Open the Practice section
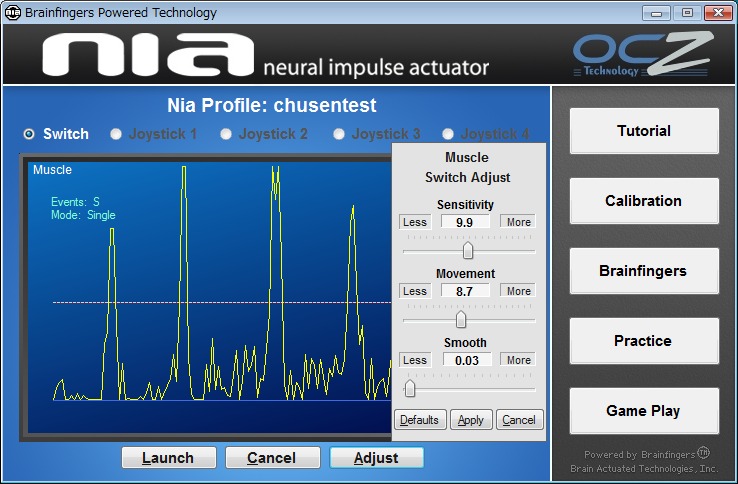Viewport: 738px width, 484px height. (644, 340)
